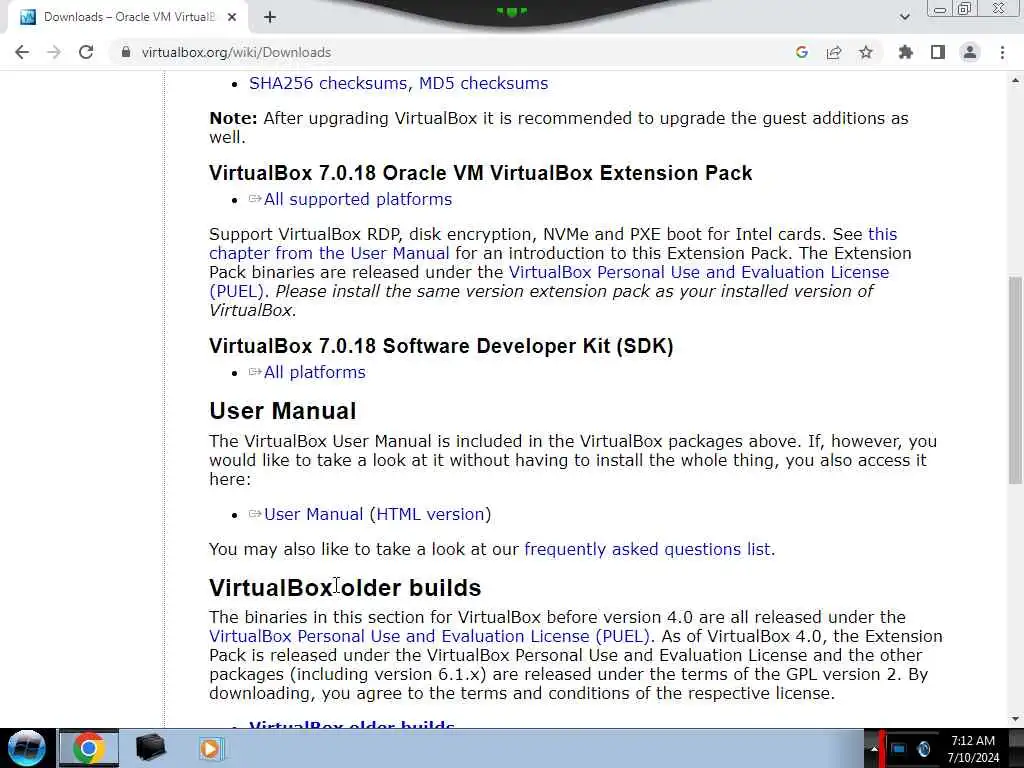Click the User Manual heading

click(x=283, y=411)
